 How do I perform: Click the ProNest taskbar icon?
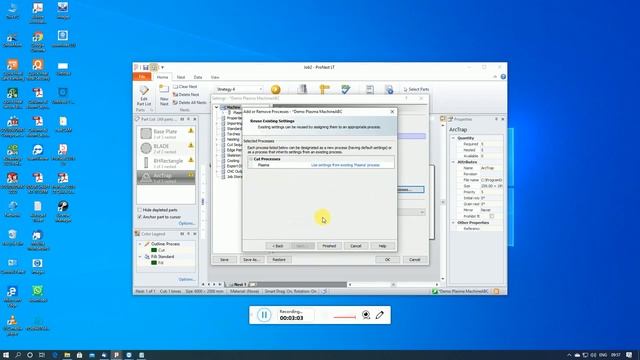click(x=116, y=355)
